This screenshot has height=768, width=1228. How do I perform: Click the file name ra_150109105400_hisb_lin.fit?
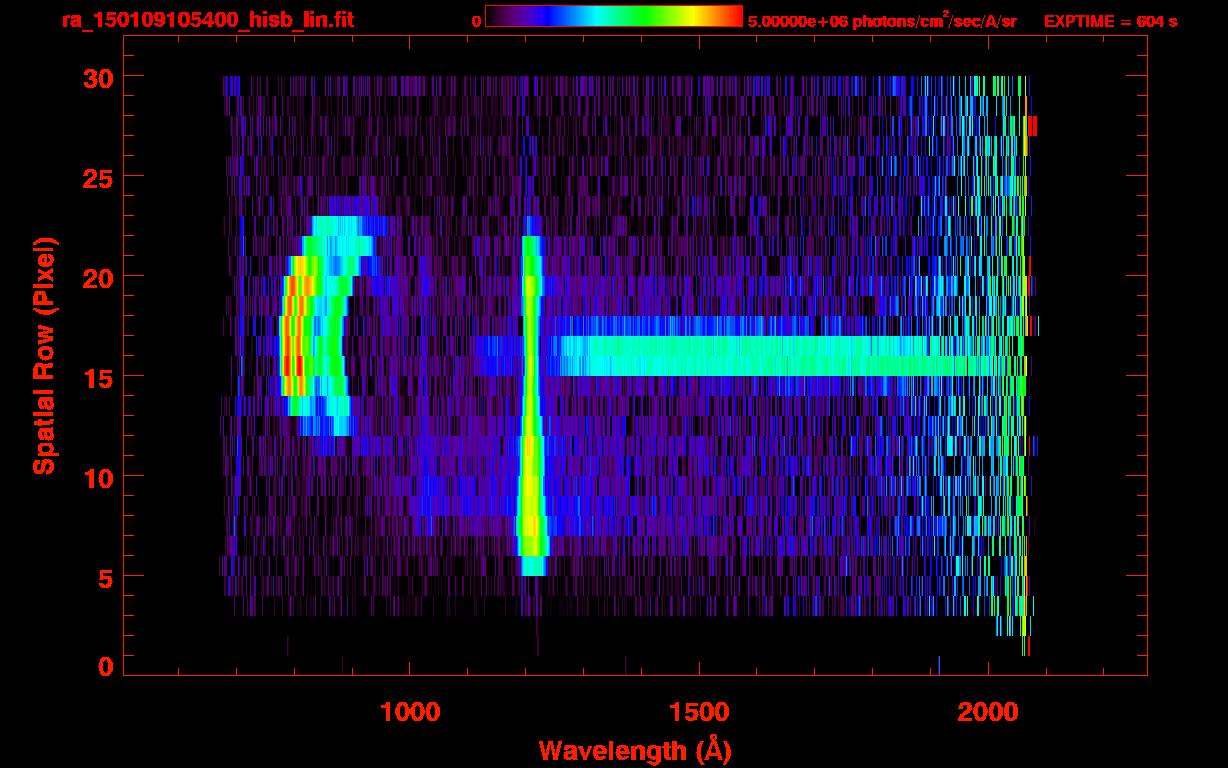pos(206,20)
